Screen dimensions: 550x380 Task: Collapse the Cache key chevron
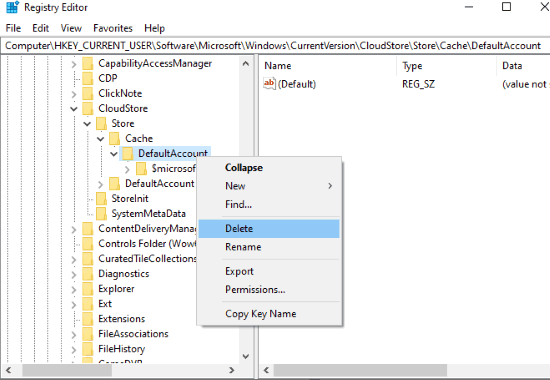pyautogui.click(x=101, y=139)
